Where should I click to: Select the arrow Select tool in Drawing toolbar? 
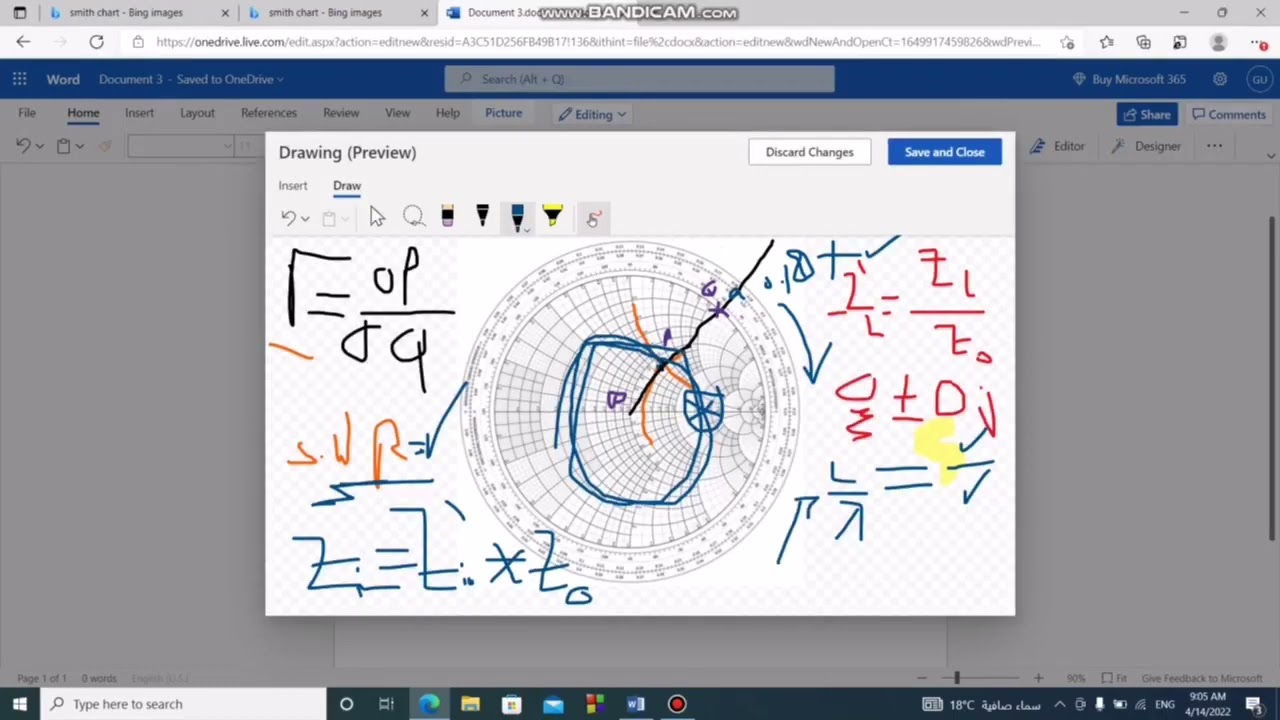coord(376,217)
